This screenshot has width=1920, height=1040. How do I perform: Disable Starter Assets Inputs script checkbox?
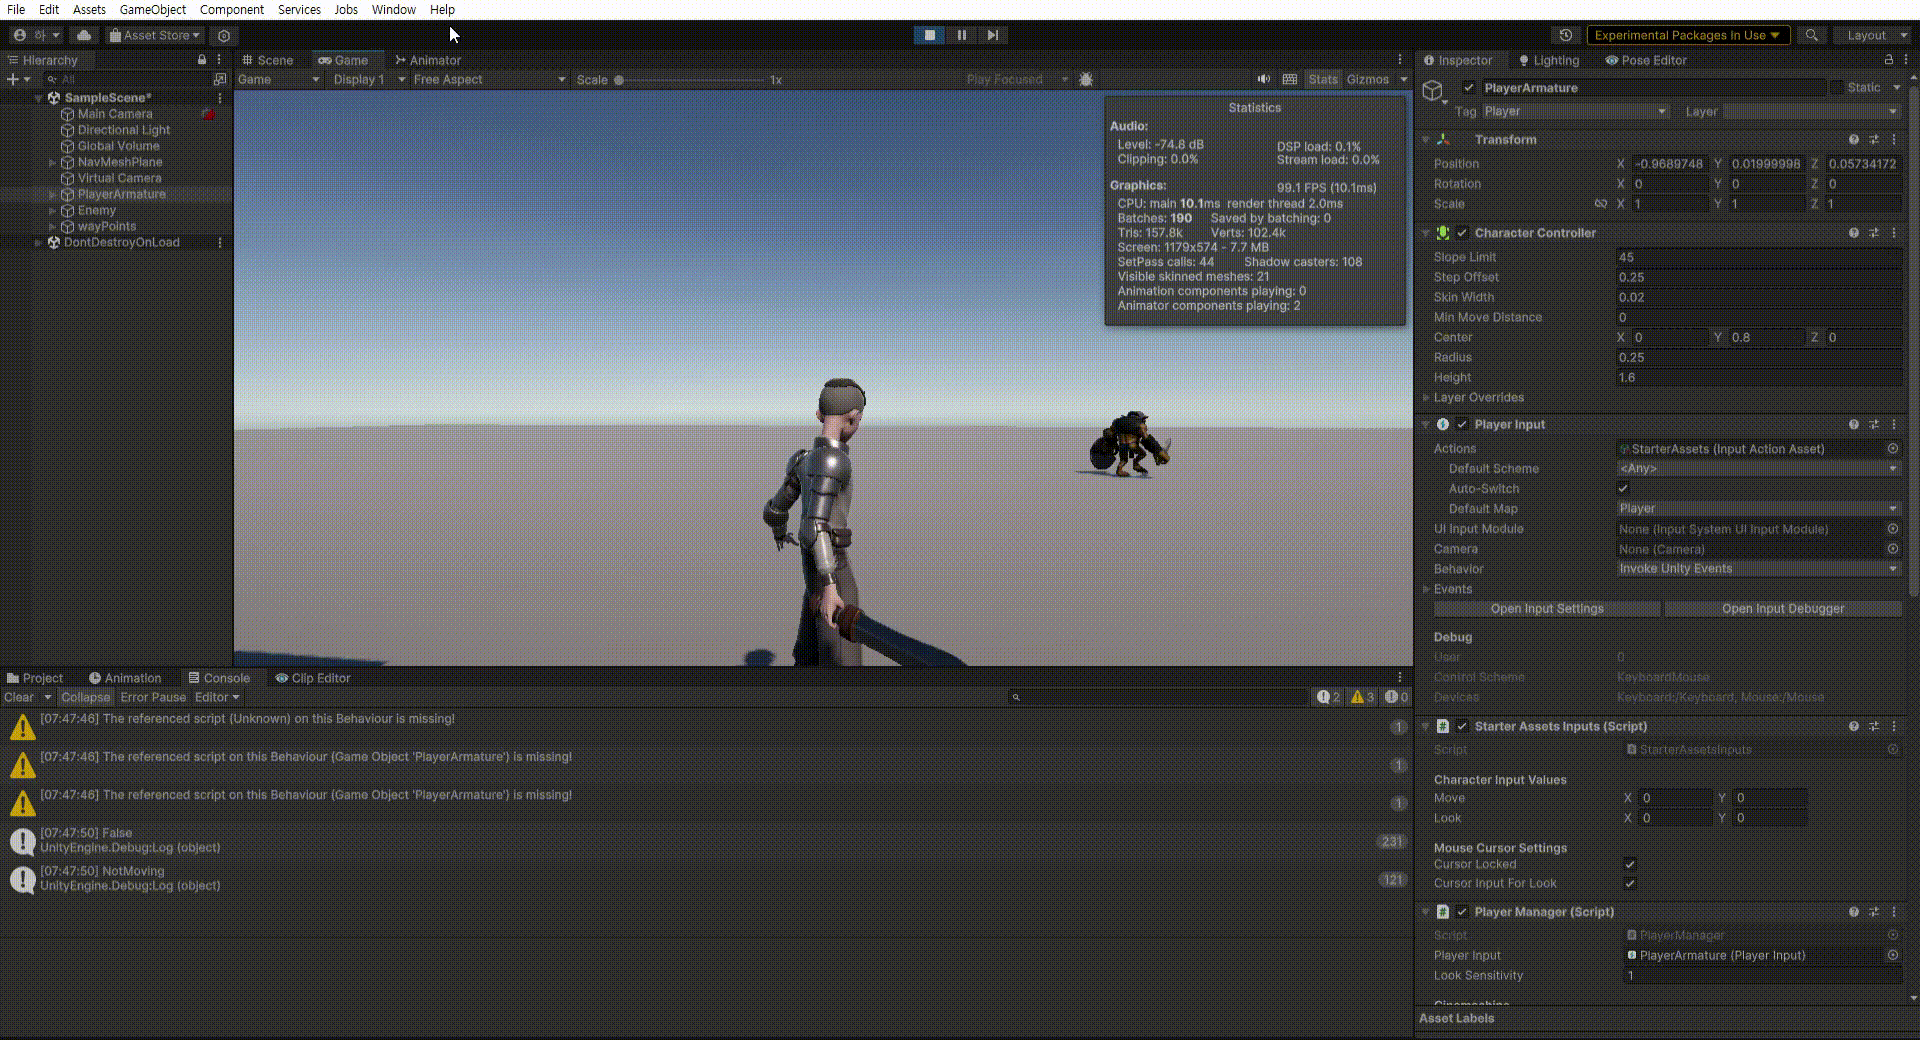click(1462, 727)
